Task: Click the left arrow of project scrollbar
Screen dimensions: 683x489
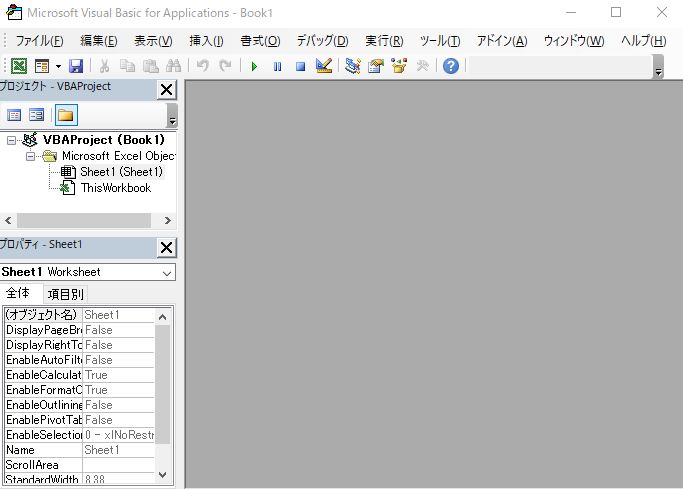Action: pyautogui.click(x=8, y=221)
